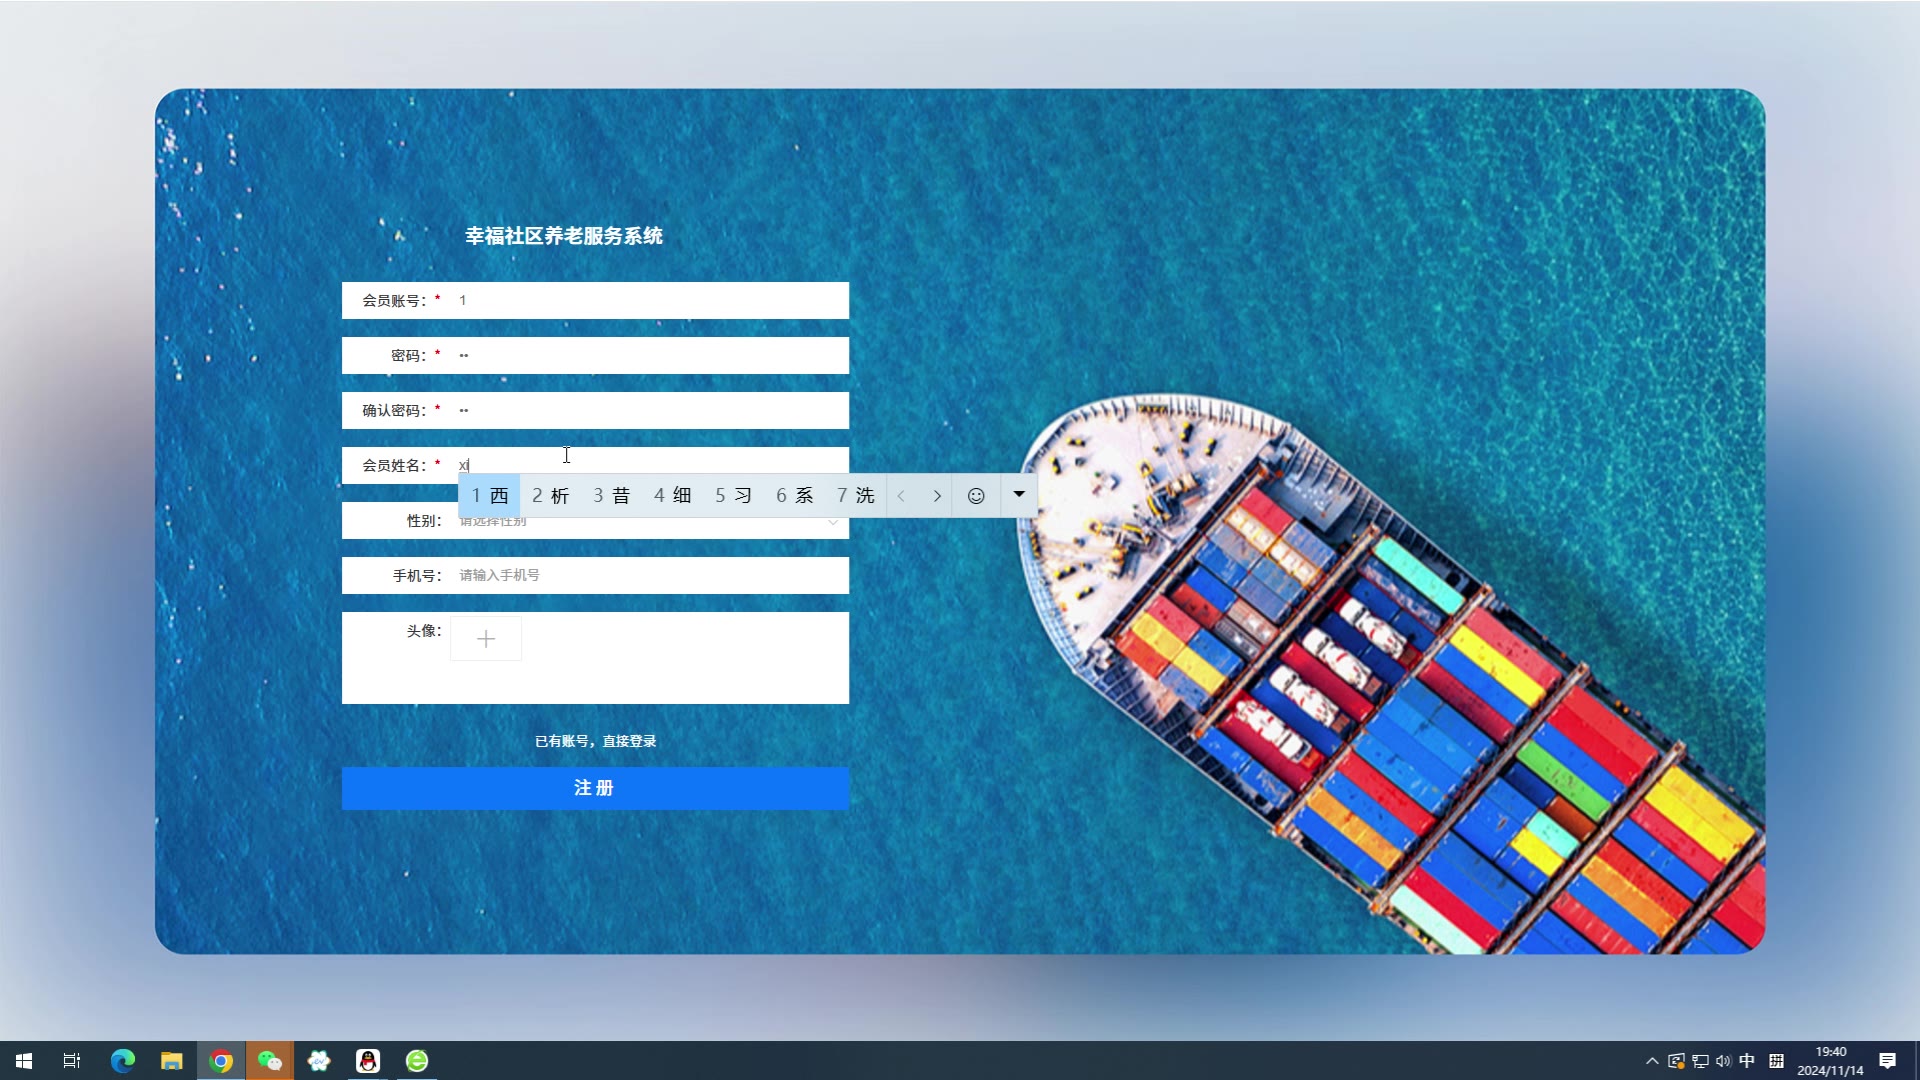The width and height of the screenshot is (1920, 1080).
Task: Select candidate 1 西 in IME bar
Action: pyautogui.click(x=490, y=496)
